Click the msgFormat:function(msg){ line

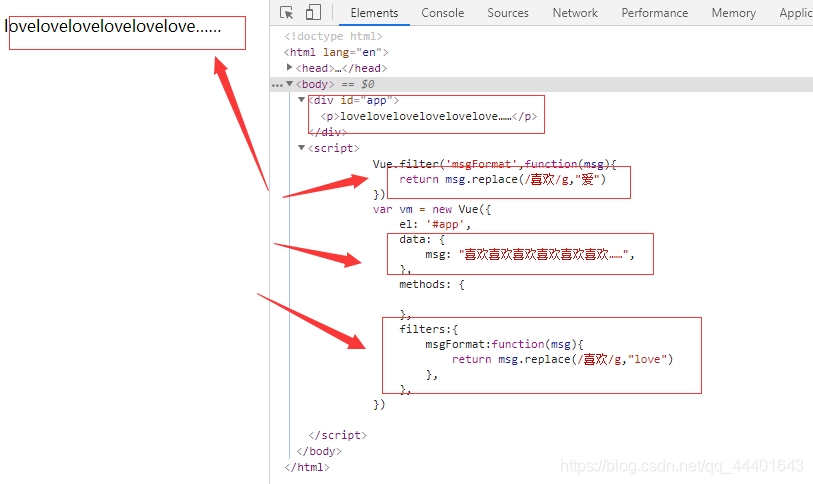504,344
